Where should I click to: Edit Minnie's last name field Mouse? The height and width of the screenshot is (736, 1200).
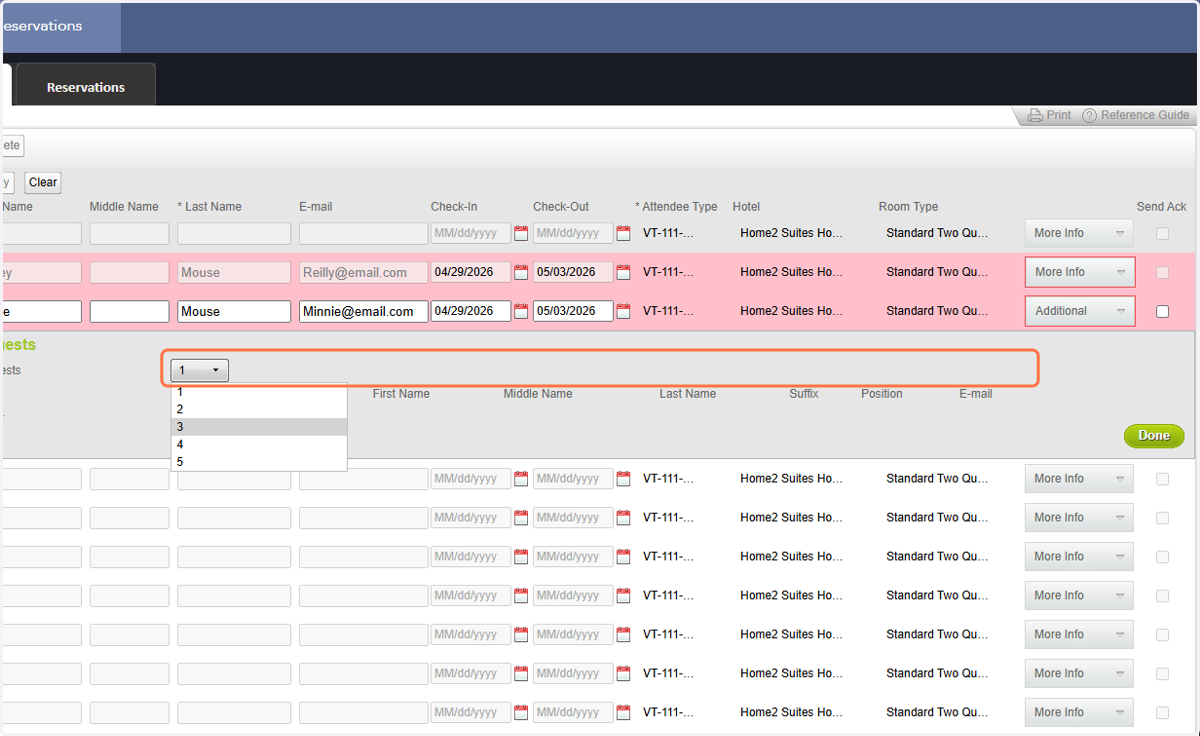click(x=234, y=311)
